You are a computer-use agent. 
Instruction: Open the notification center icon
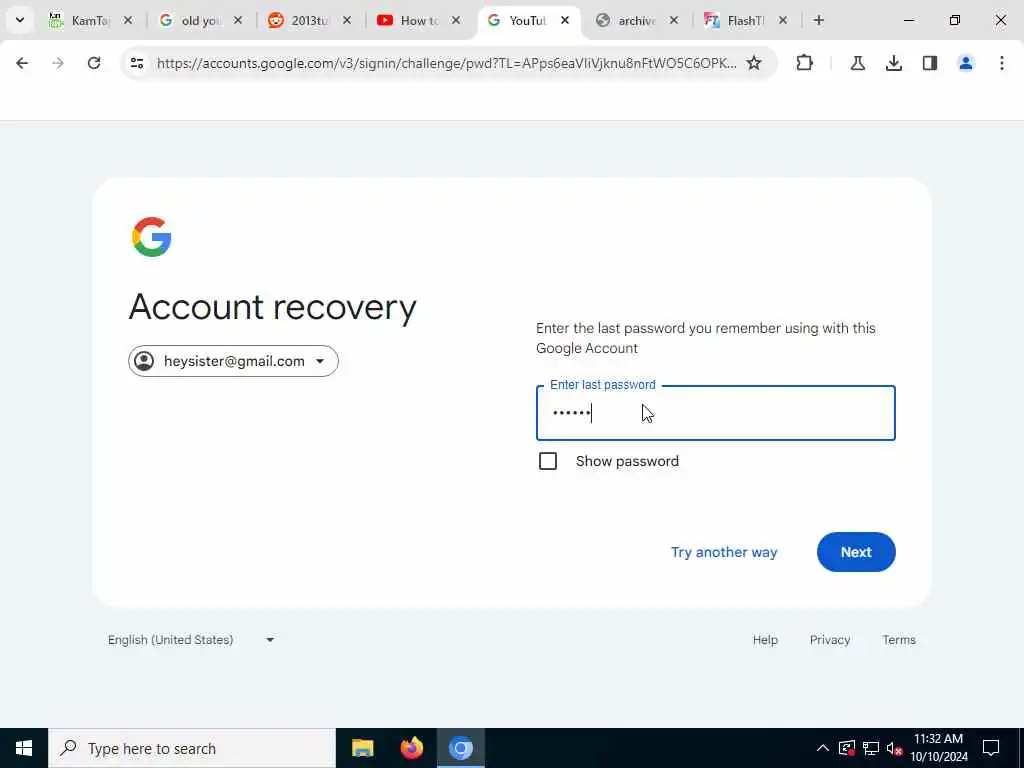(991, 748)
